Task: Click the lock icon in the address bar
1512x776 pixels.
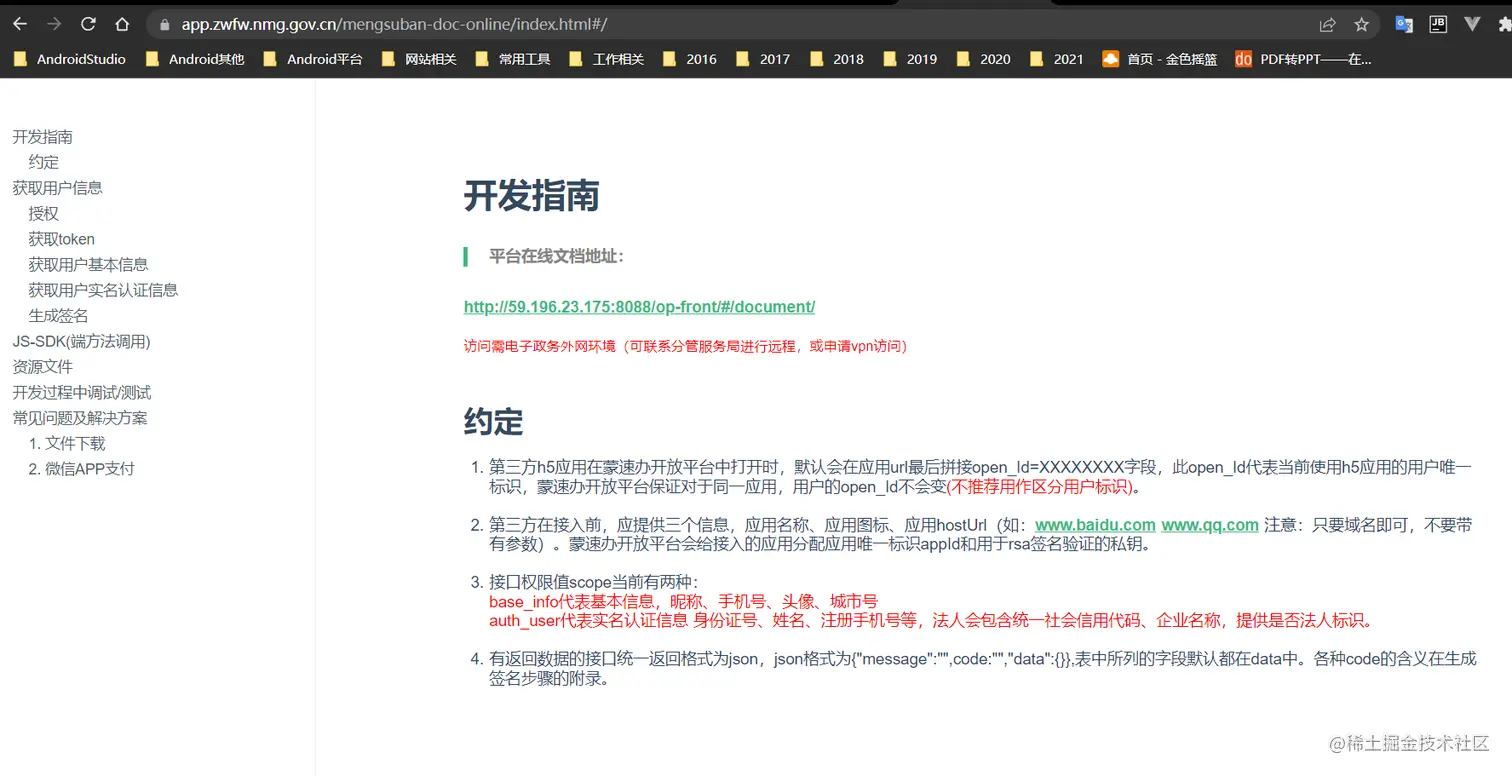Action: coord(166,24)
